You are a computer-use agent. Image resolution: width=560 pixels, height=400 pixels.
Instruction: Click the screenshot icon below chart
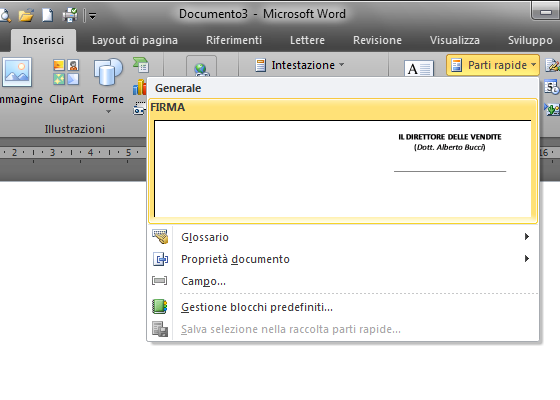click(139, 109)
